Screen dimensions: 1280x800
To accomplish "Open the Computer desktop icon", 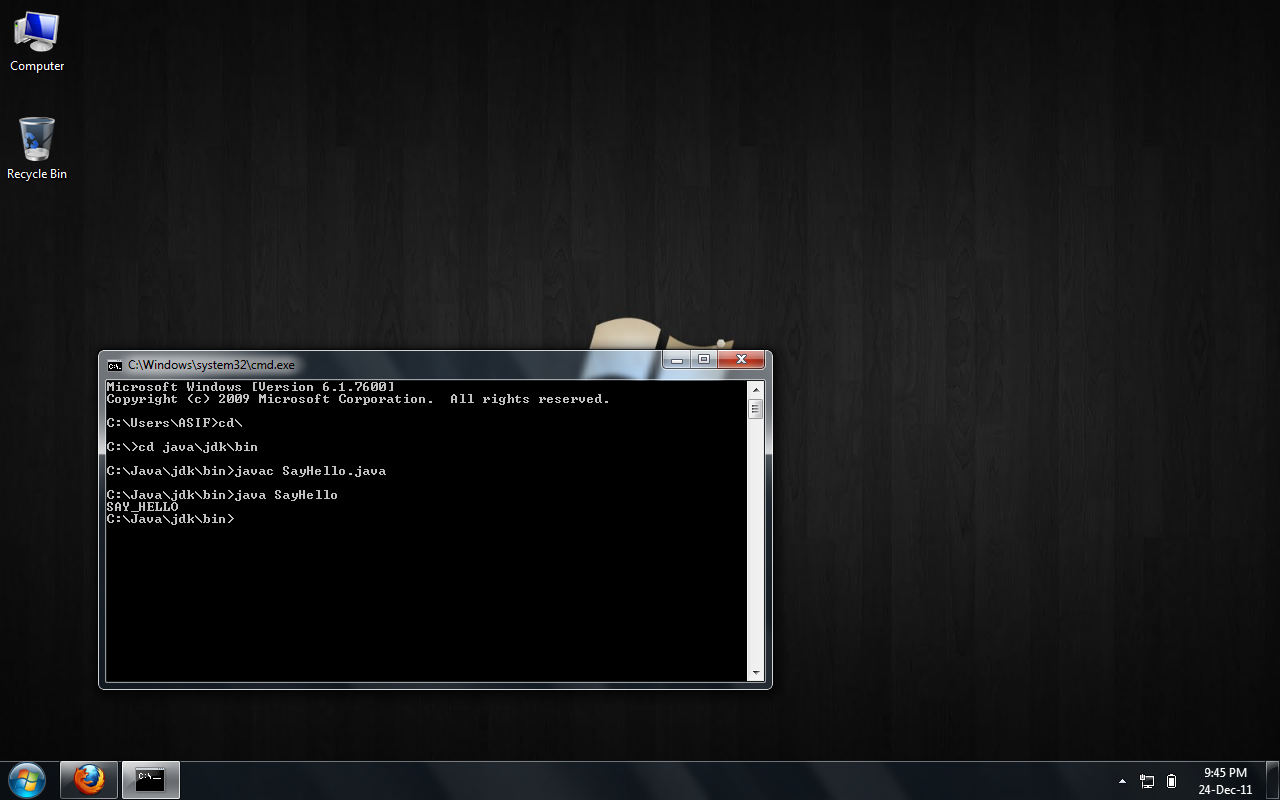I will [37, 42].
